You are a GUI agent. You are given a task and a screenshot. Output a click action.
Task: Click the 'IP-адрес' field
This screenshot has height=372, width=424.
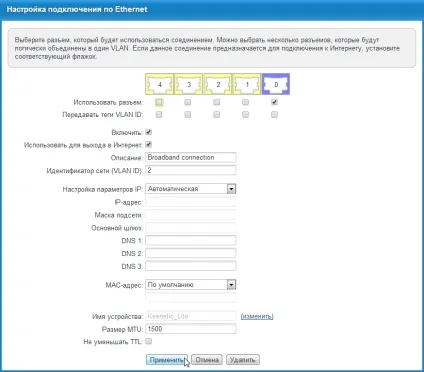[x=191, y=202]
